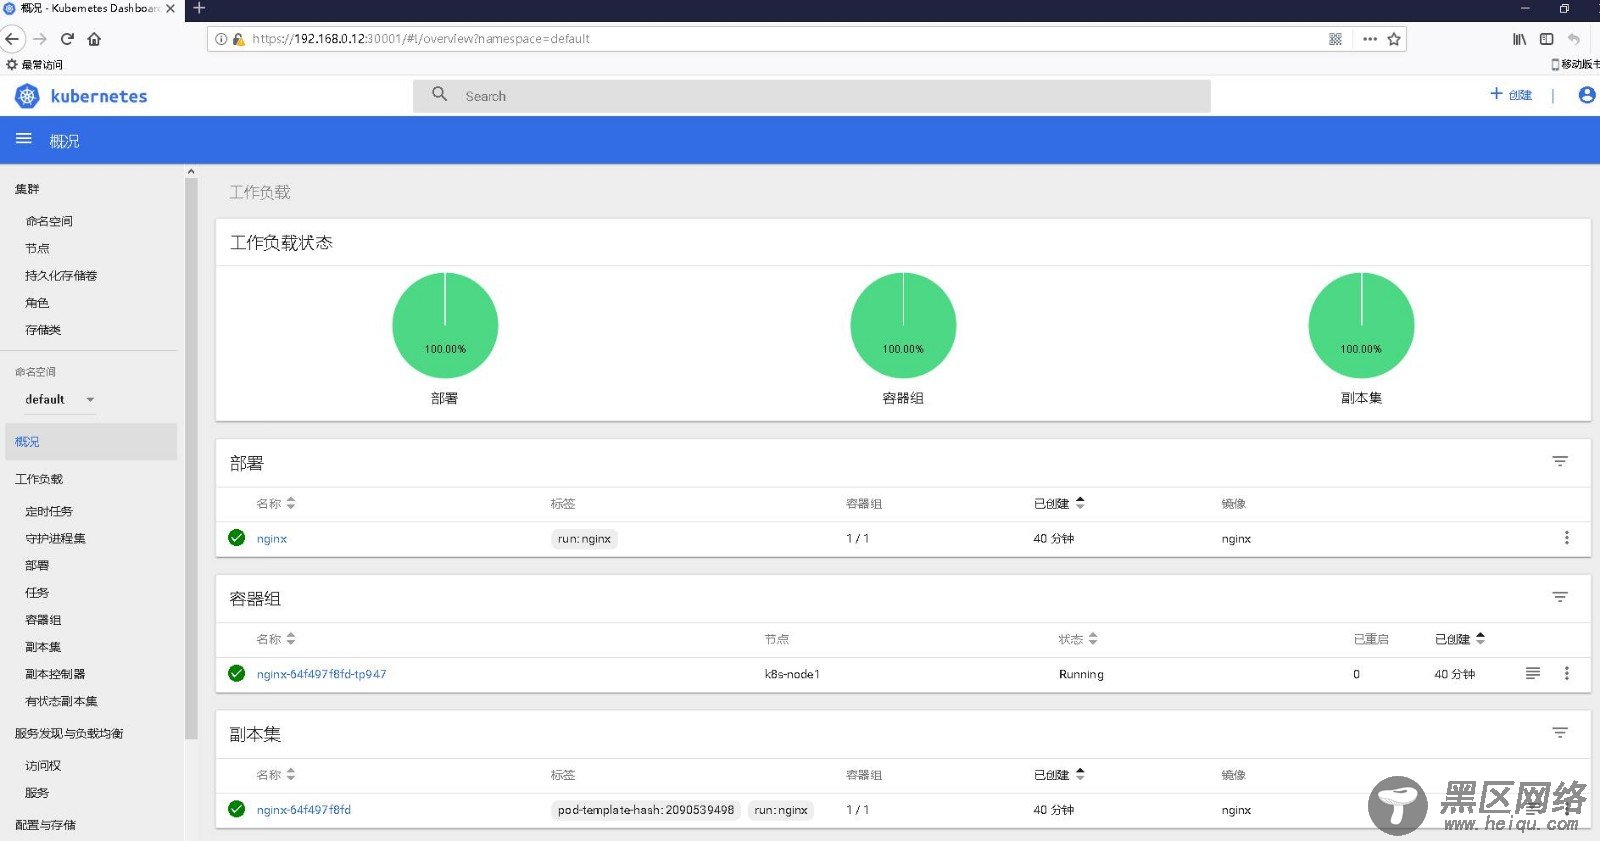Go to browser home page icon
This screenshot has width=1600, height=841.
coord(94,39)
